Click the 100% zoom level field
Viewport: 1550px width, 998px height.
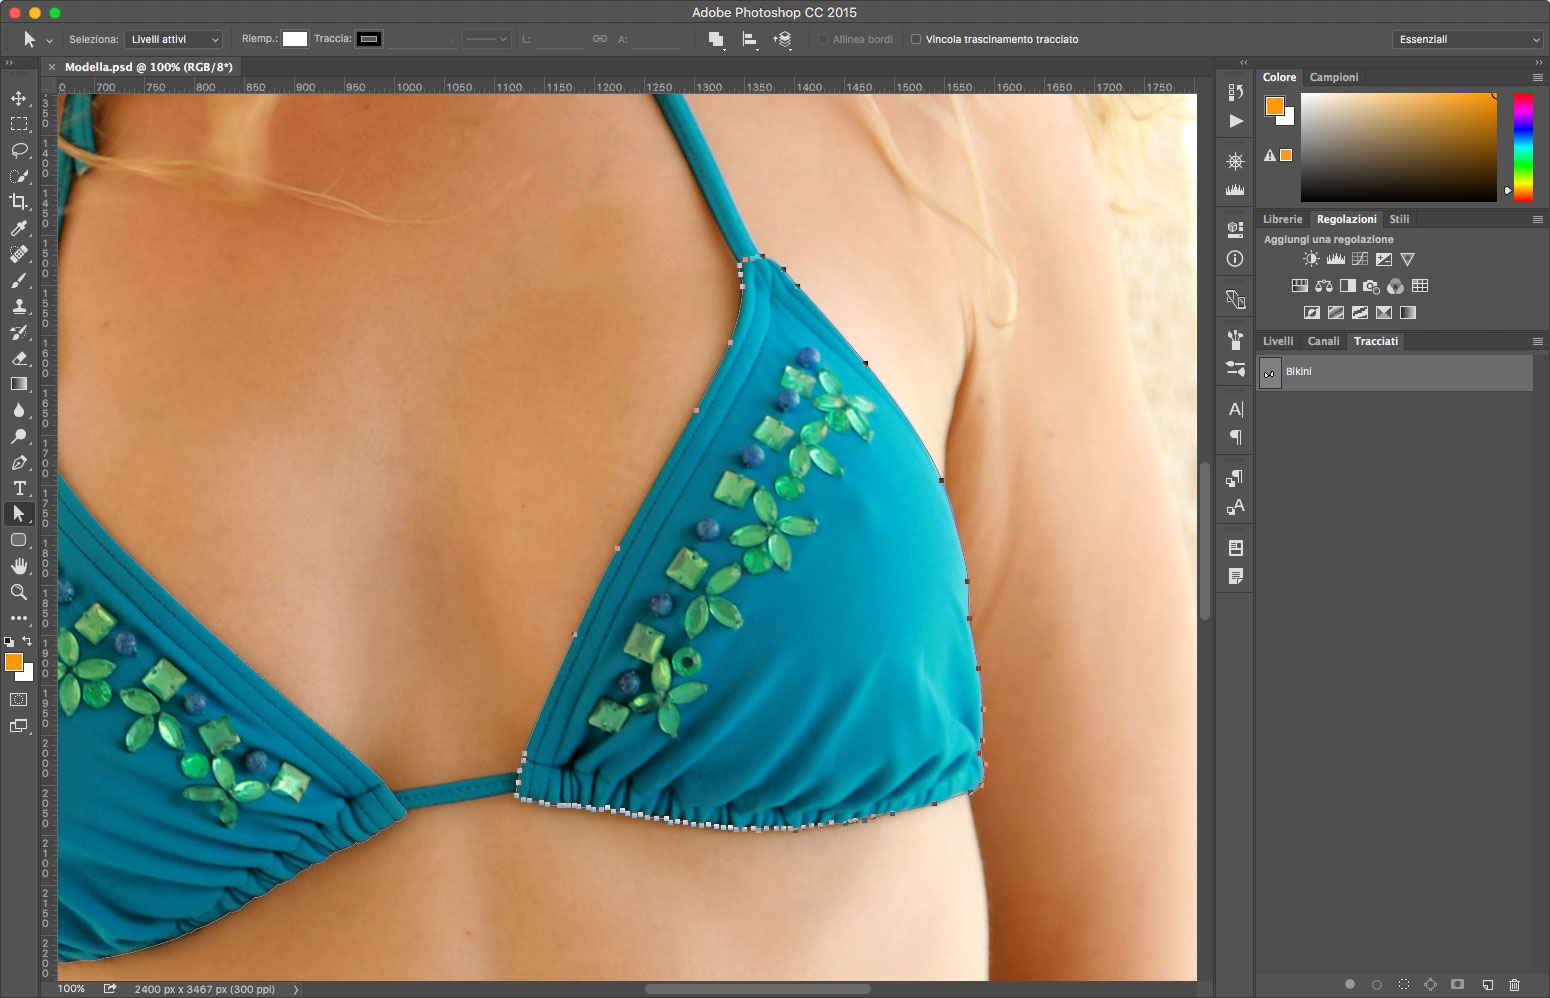[x=71, y=989]
